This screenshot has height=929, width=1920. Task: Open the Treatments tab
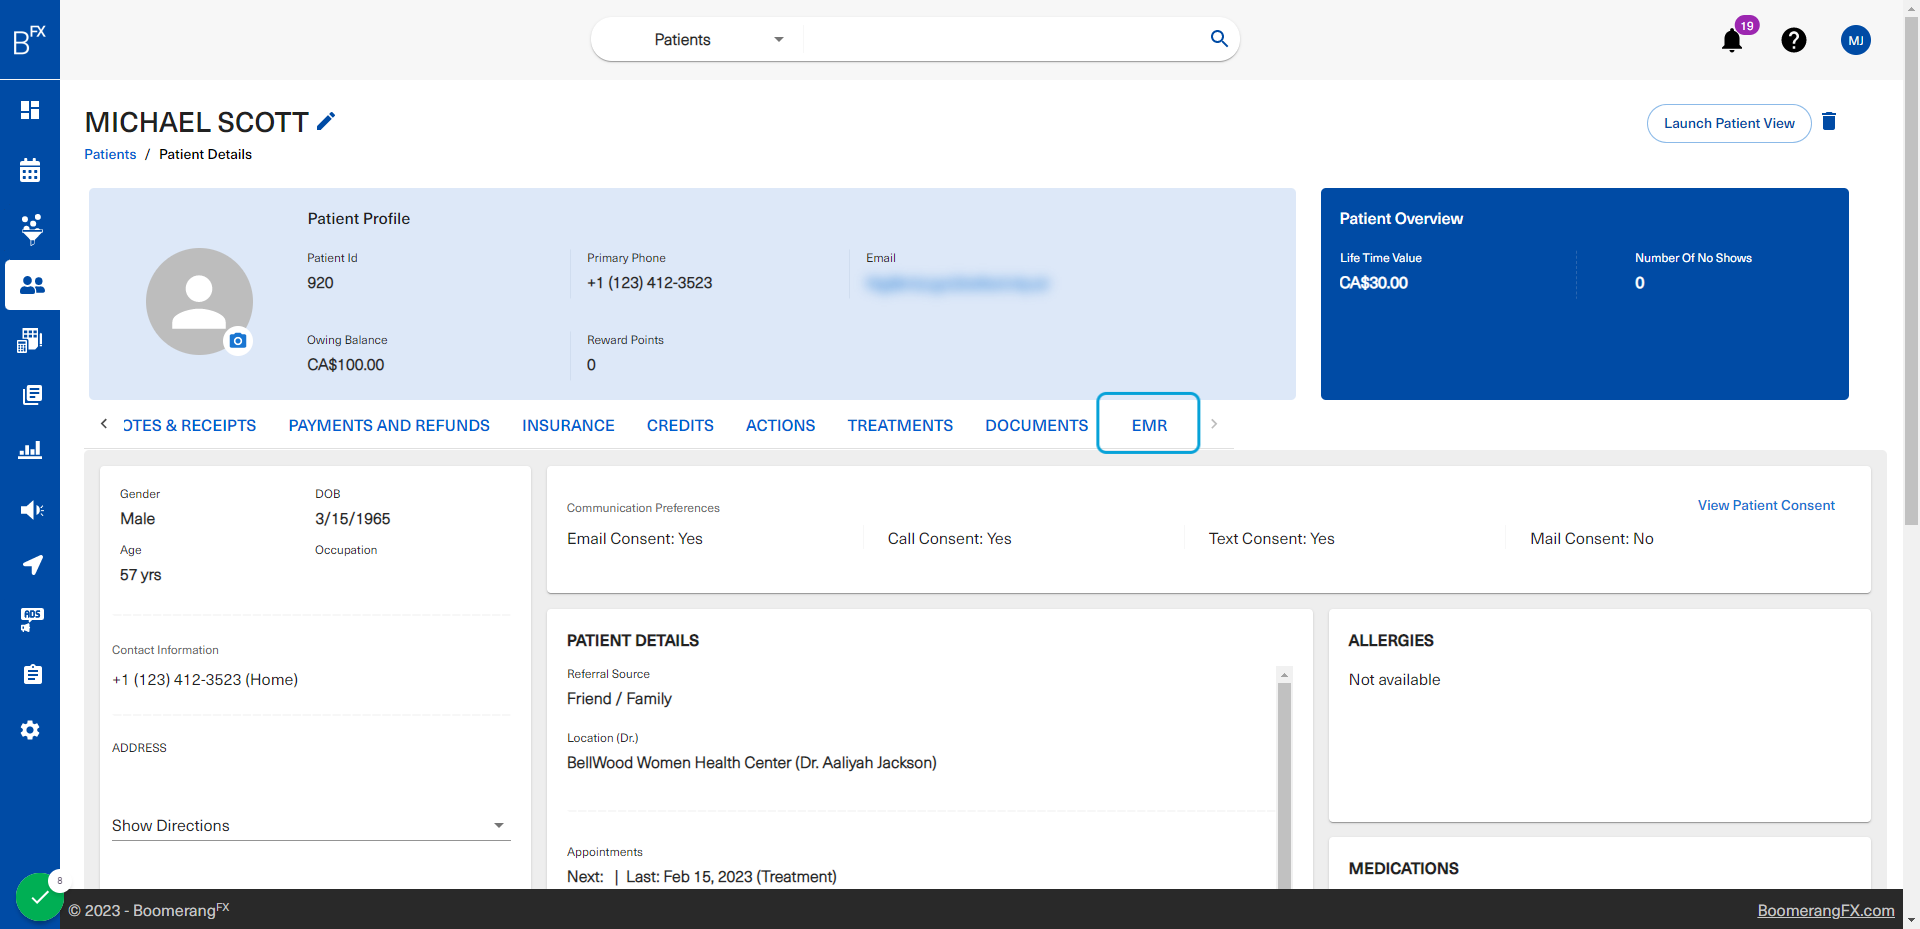pos(900,425)
